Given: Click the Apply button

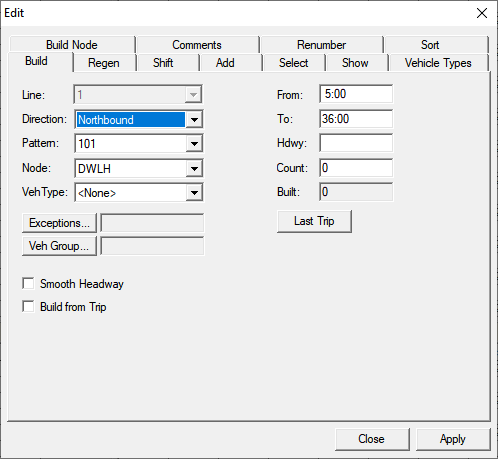Looking at the screenshot, I should (453, 439).
